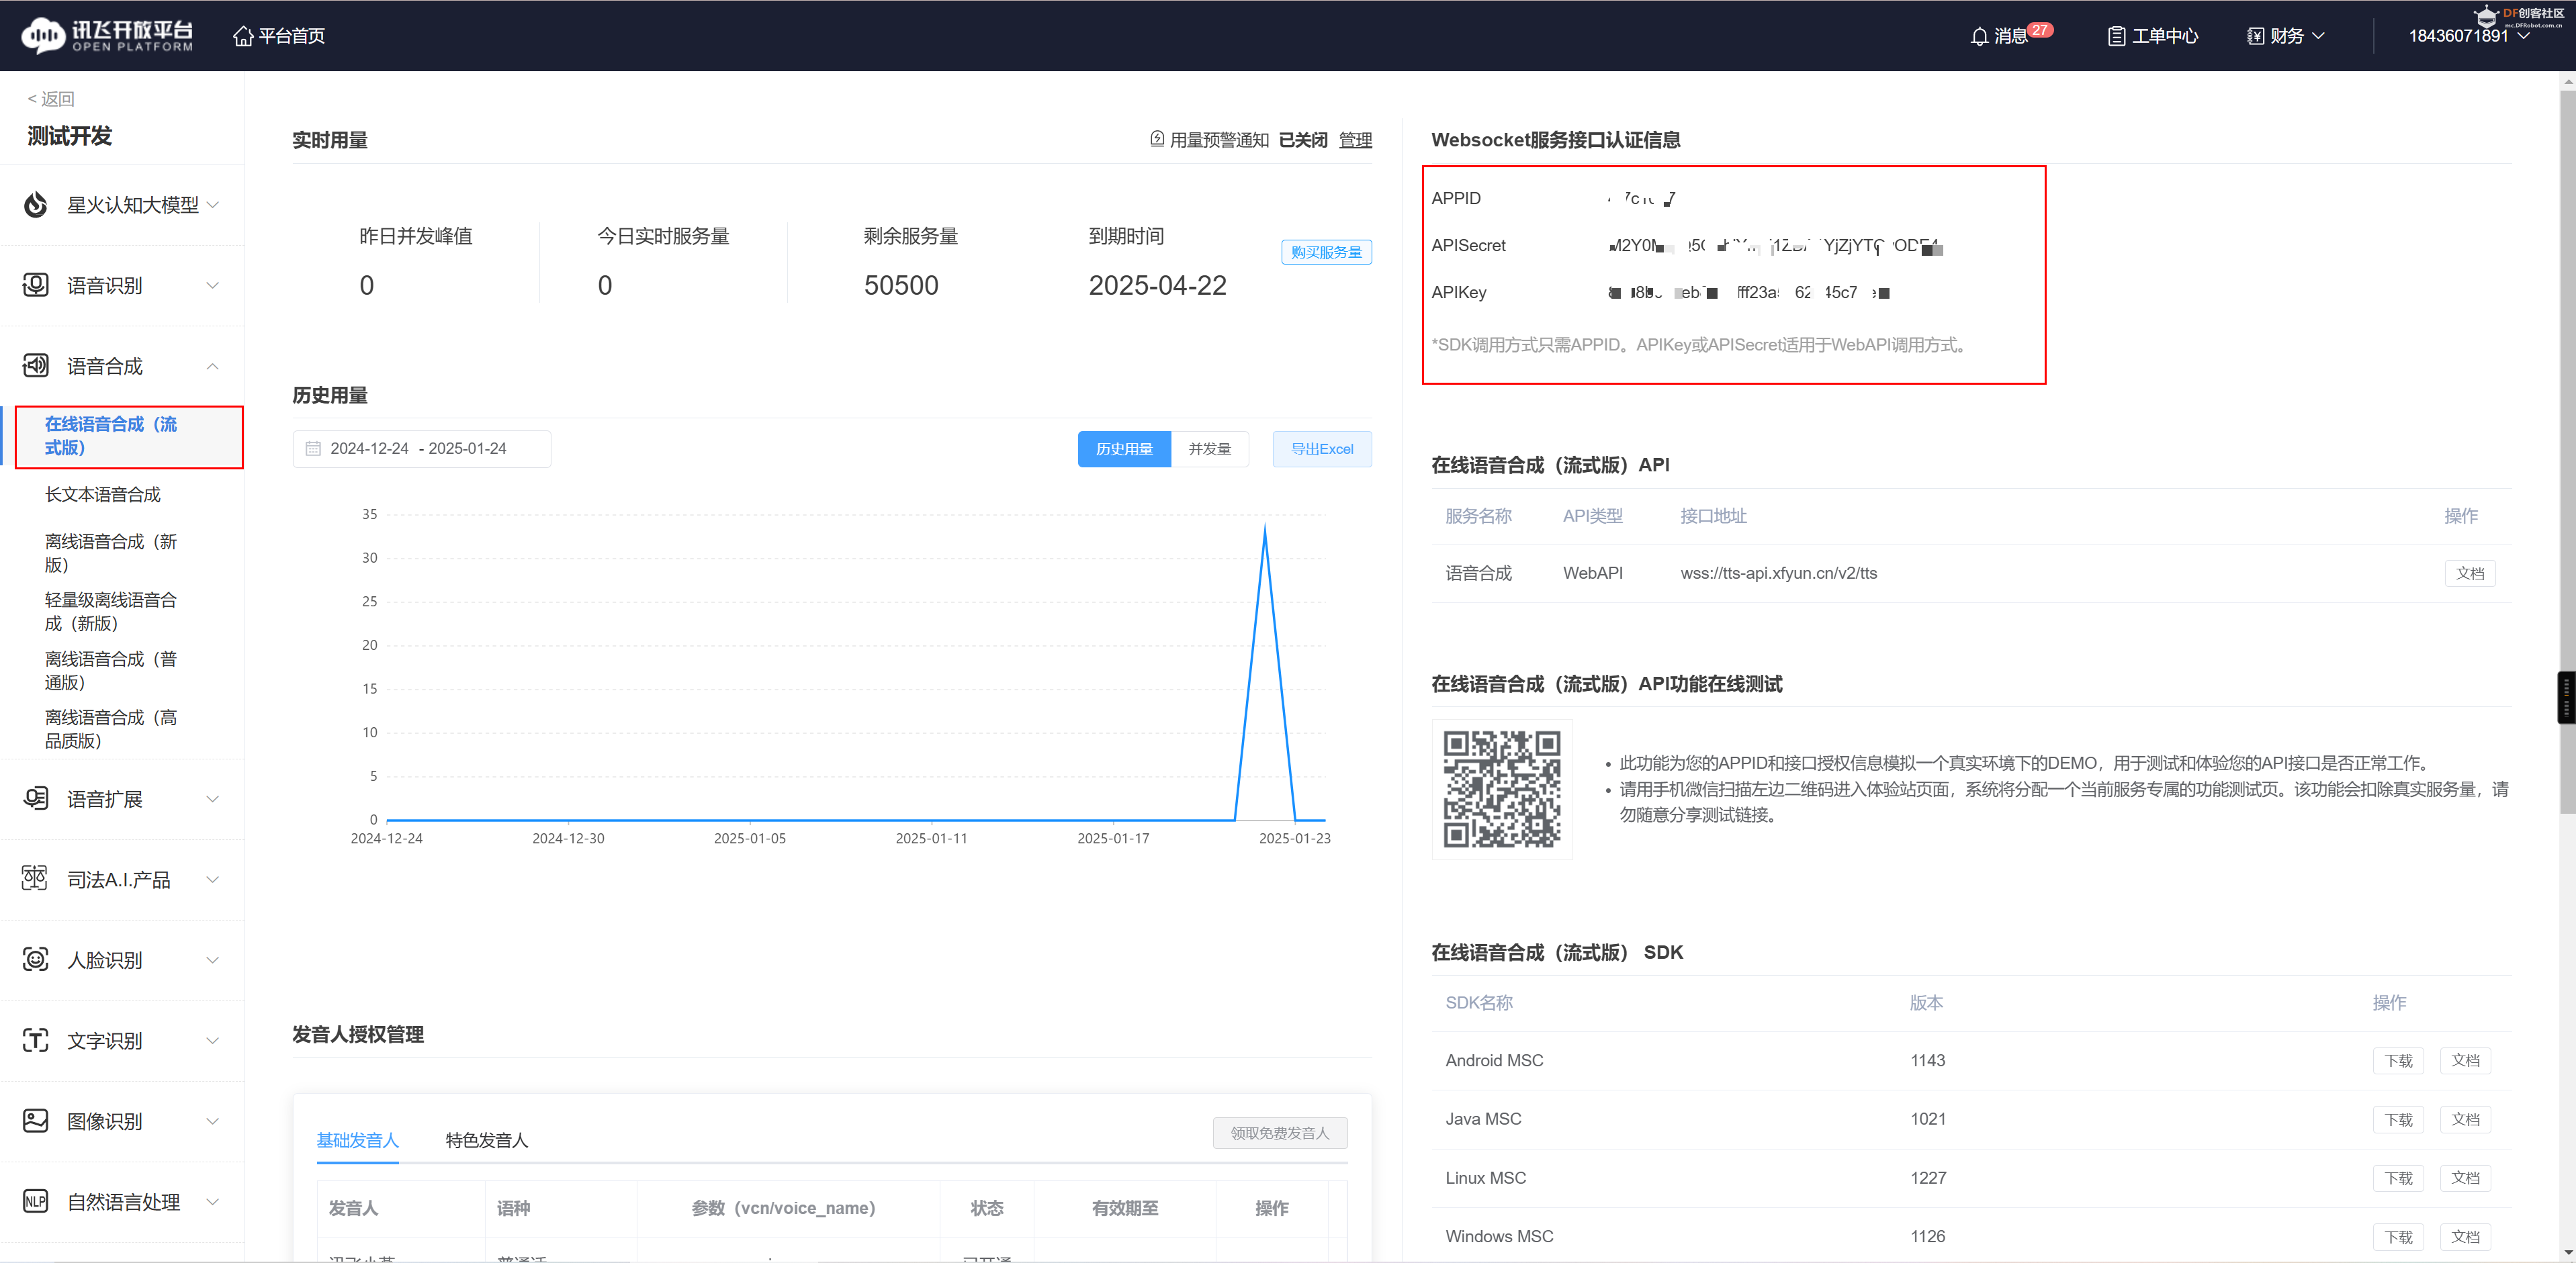Select 离线语音合成（普通版） menu item
The width and height of the screenshot is (2576, 1263).
[111, 670]
